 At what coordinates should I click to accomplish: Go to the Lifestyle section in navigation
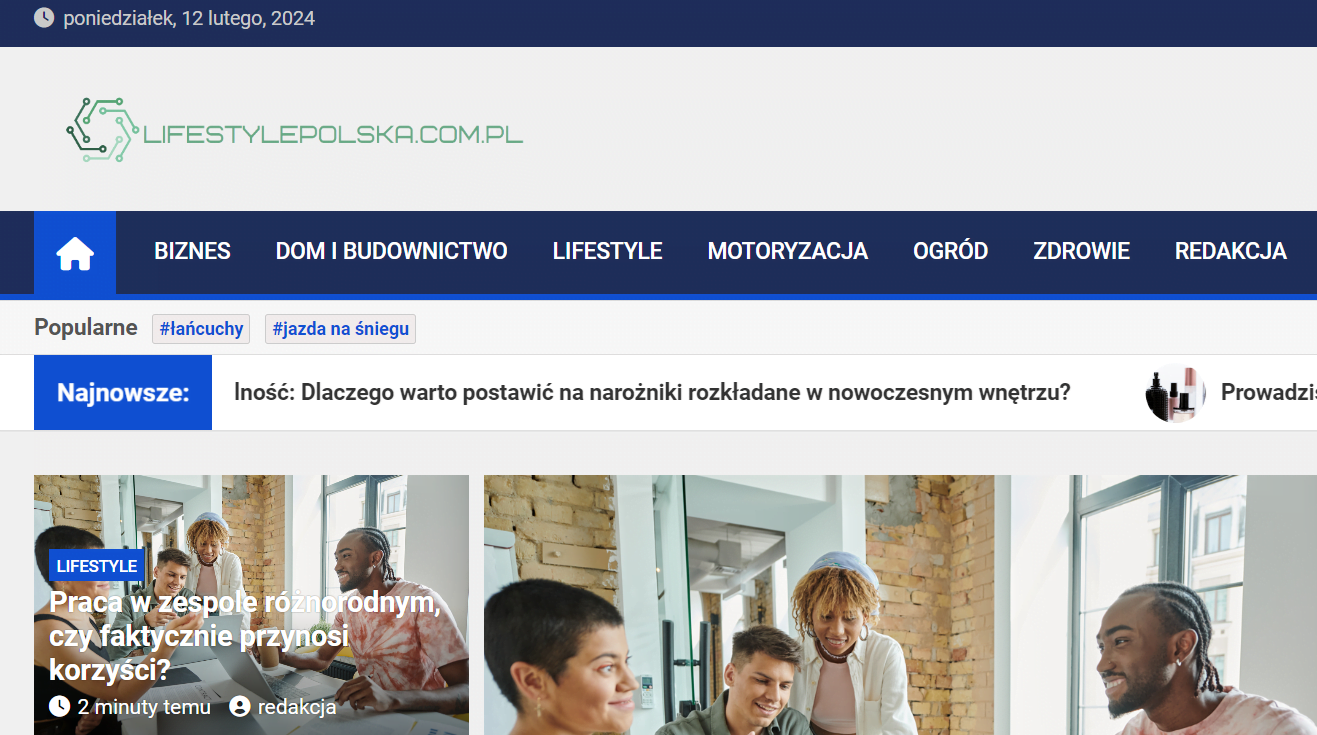tap(608, 251)
